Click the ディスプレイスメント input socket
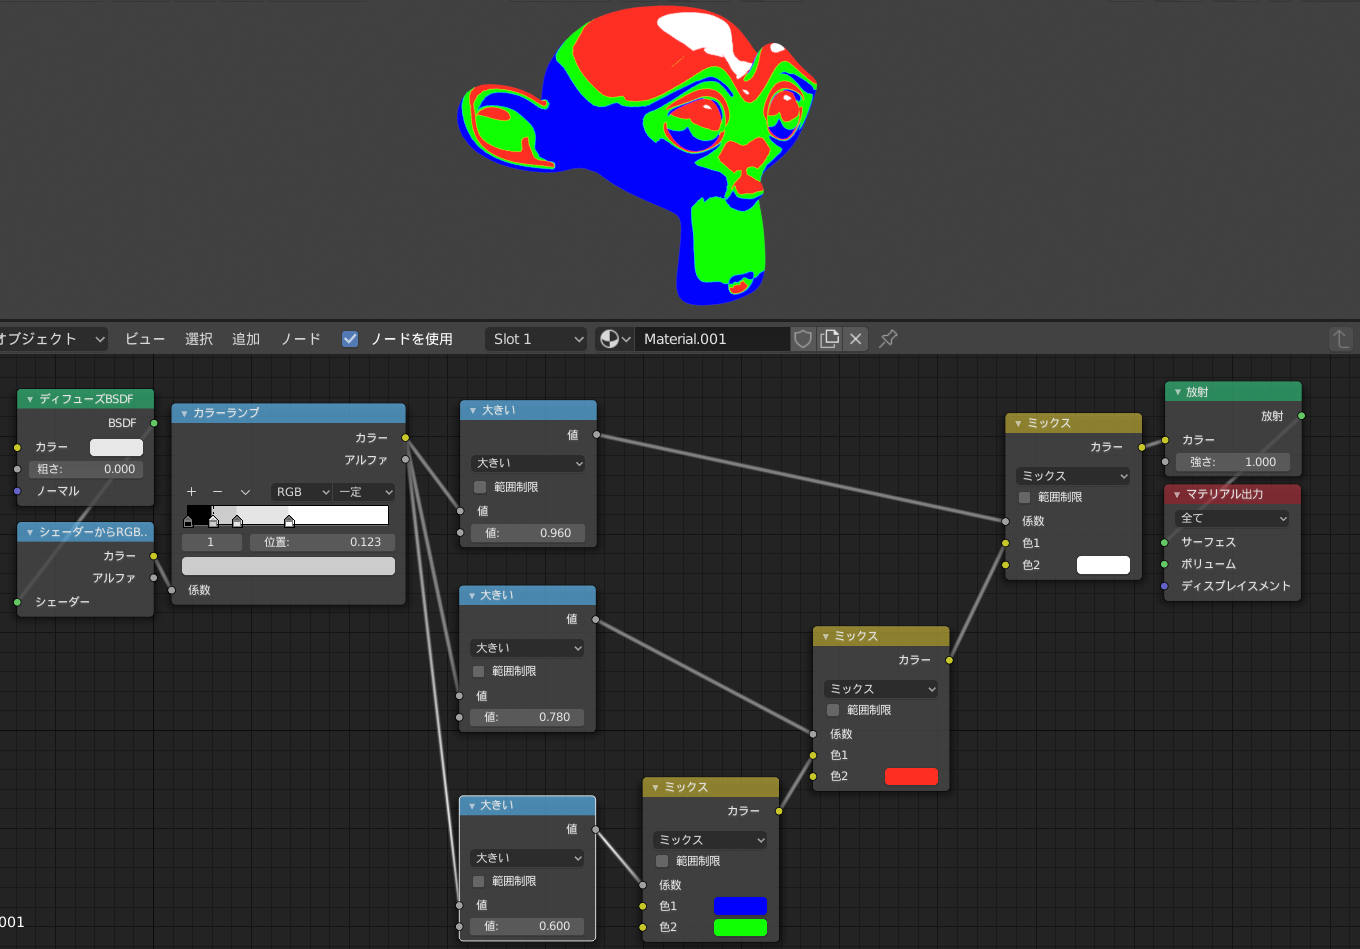1360x949 pixels. 1165,586
